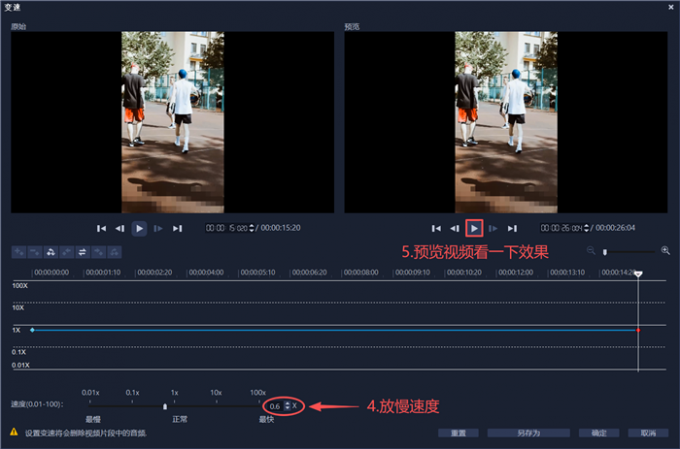Click the speed value stepper arrows
Screen dimensions: 680x449
click(x=287, y=406)
